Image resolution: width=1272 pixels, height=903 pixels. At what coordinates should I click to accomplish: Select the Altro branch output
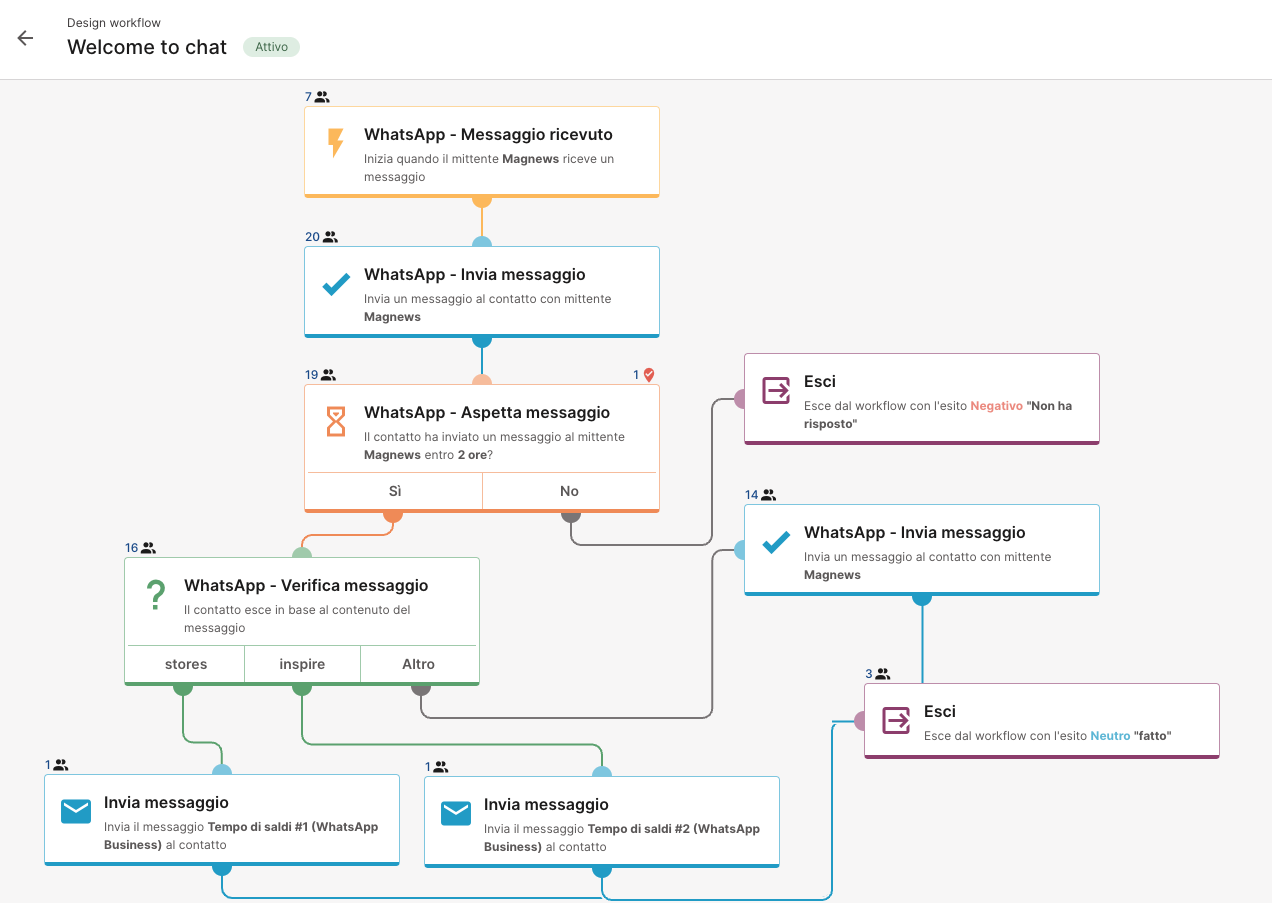[x=419, y=664]
